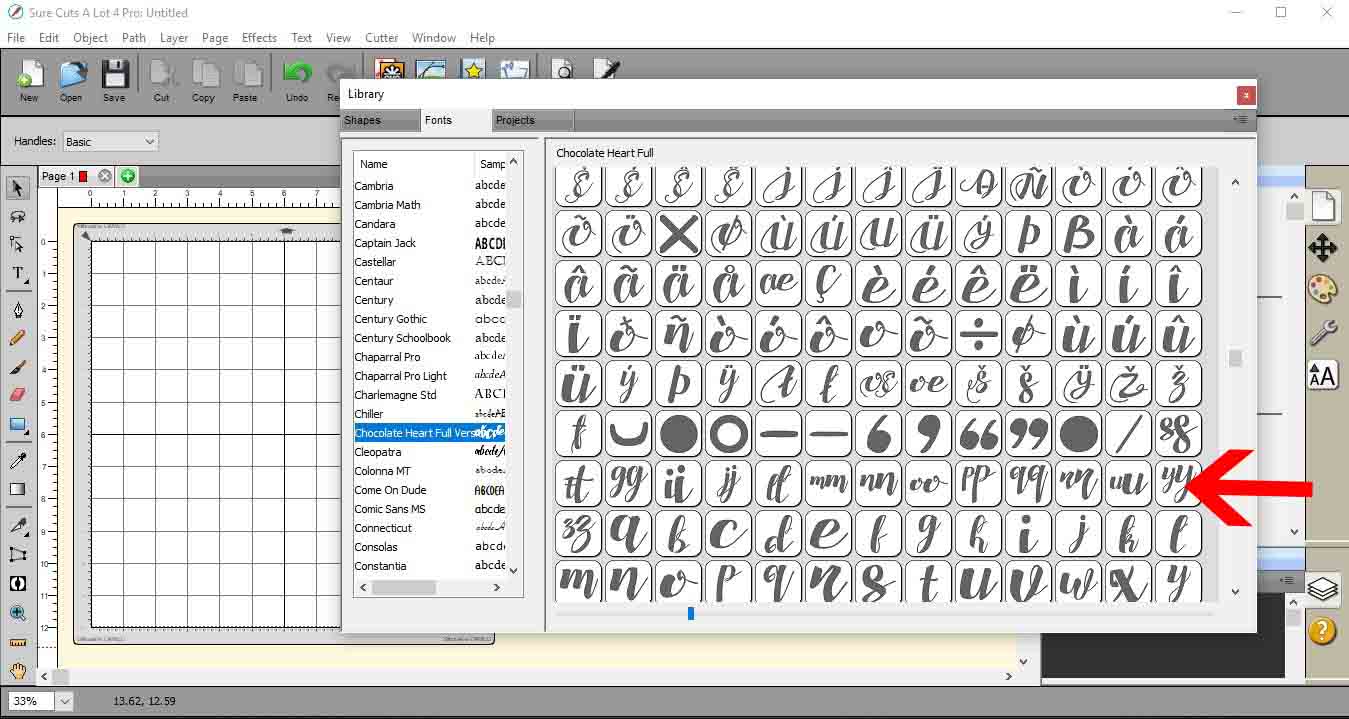Screen dimensions: 1349x719
Task: Click the font list horizontal scrollbar thumb
Action: coord(404,588)
